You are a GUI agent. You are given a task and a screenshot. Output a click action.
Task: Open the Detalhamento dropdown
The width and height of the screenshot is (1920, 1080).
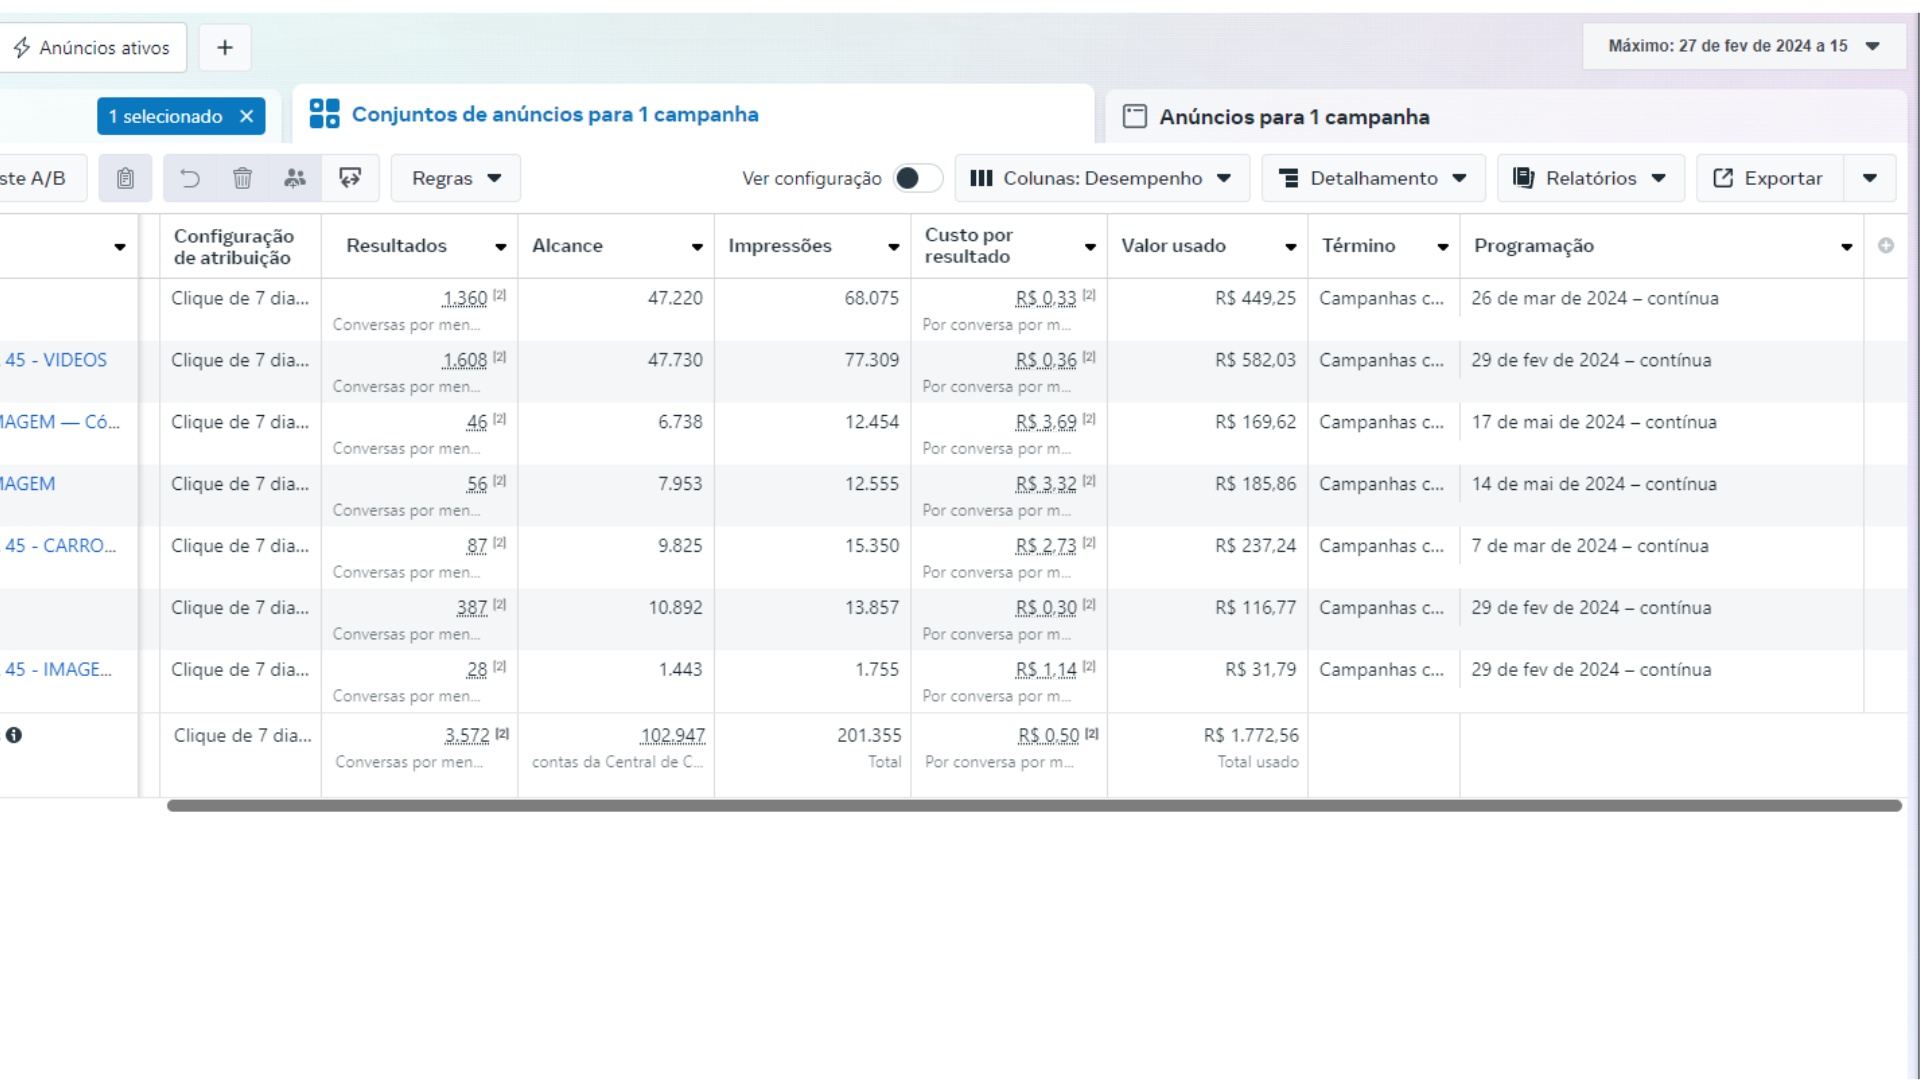[1373, 178]
